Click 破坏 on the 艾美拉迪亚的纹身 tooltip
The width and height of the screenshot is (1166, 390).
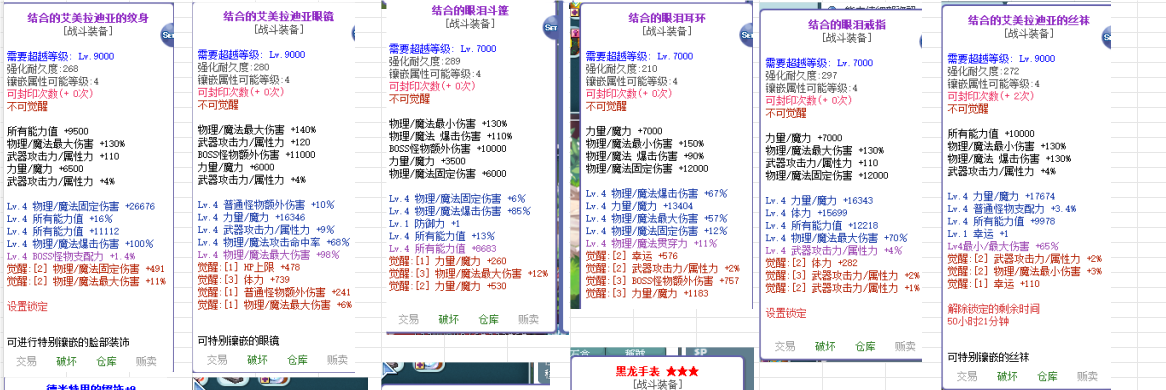point(66,361)
